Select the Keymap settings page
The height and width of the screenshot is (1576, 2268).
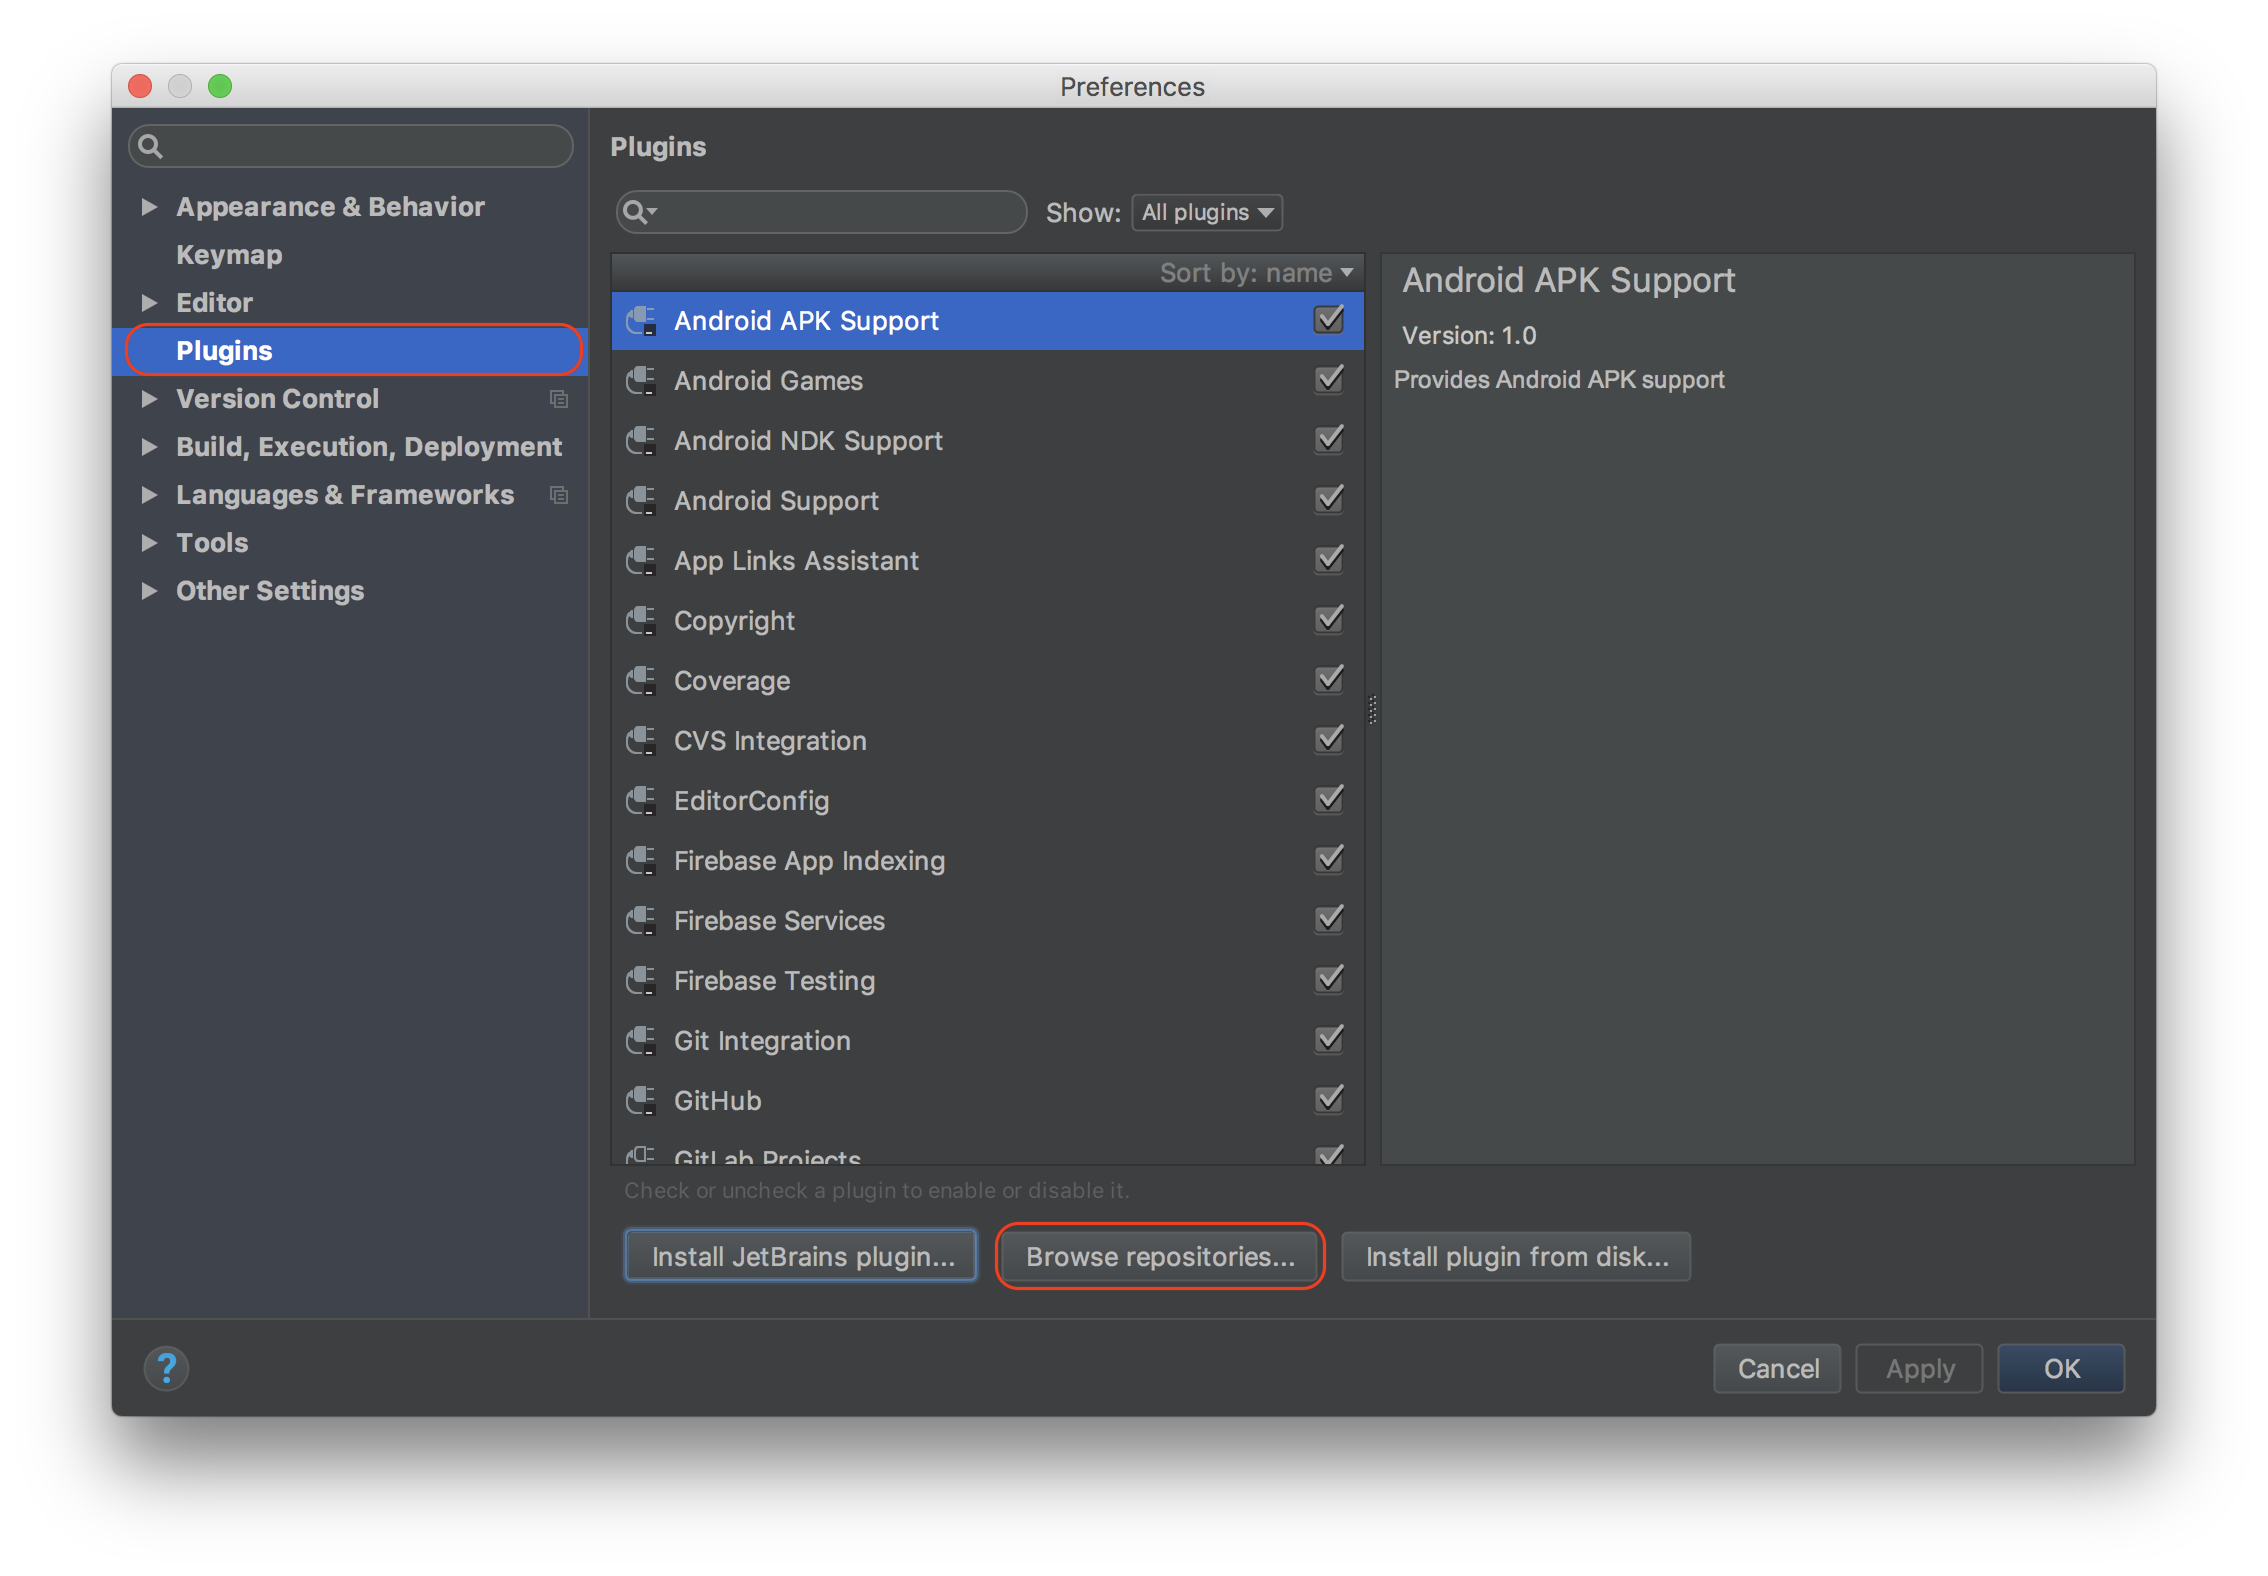(x=228, y=254)
